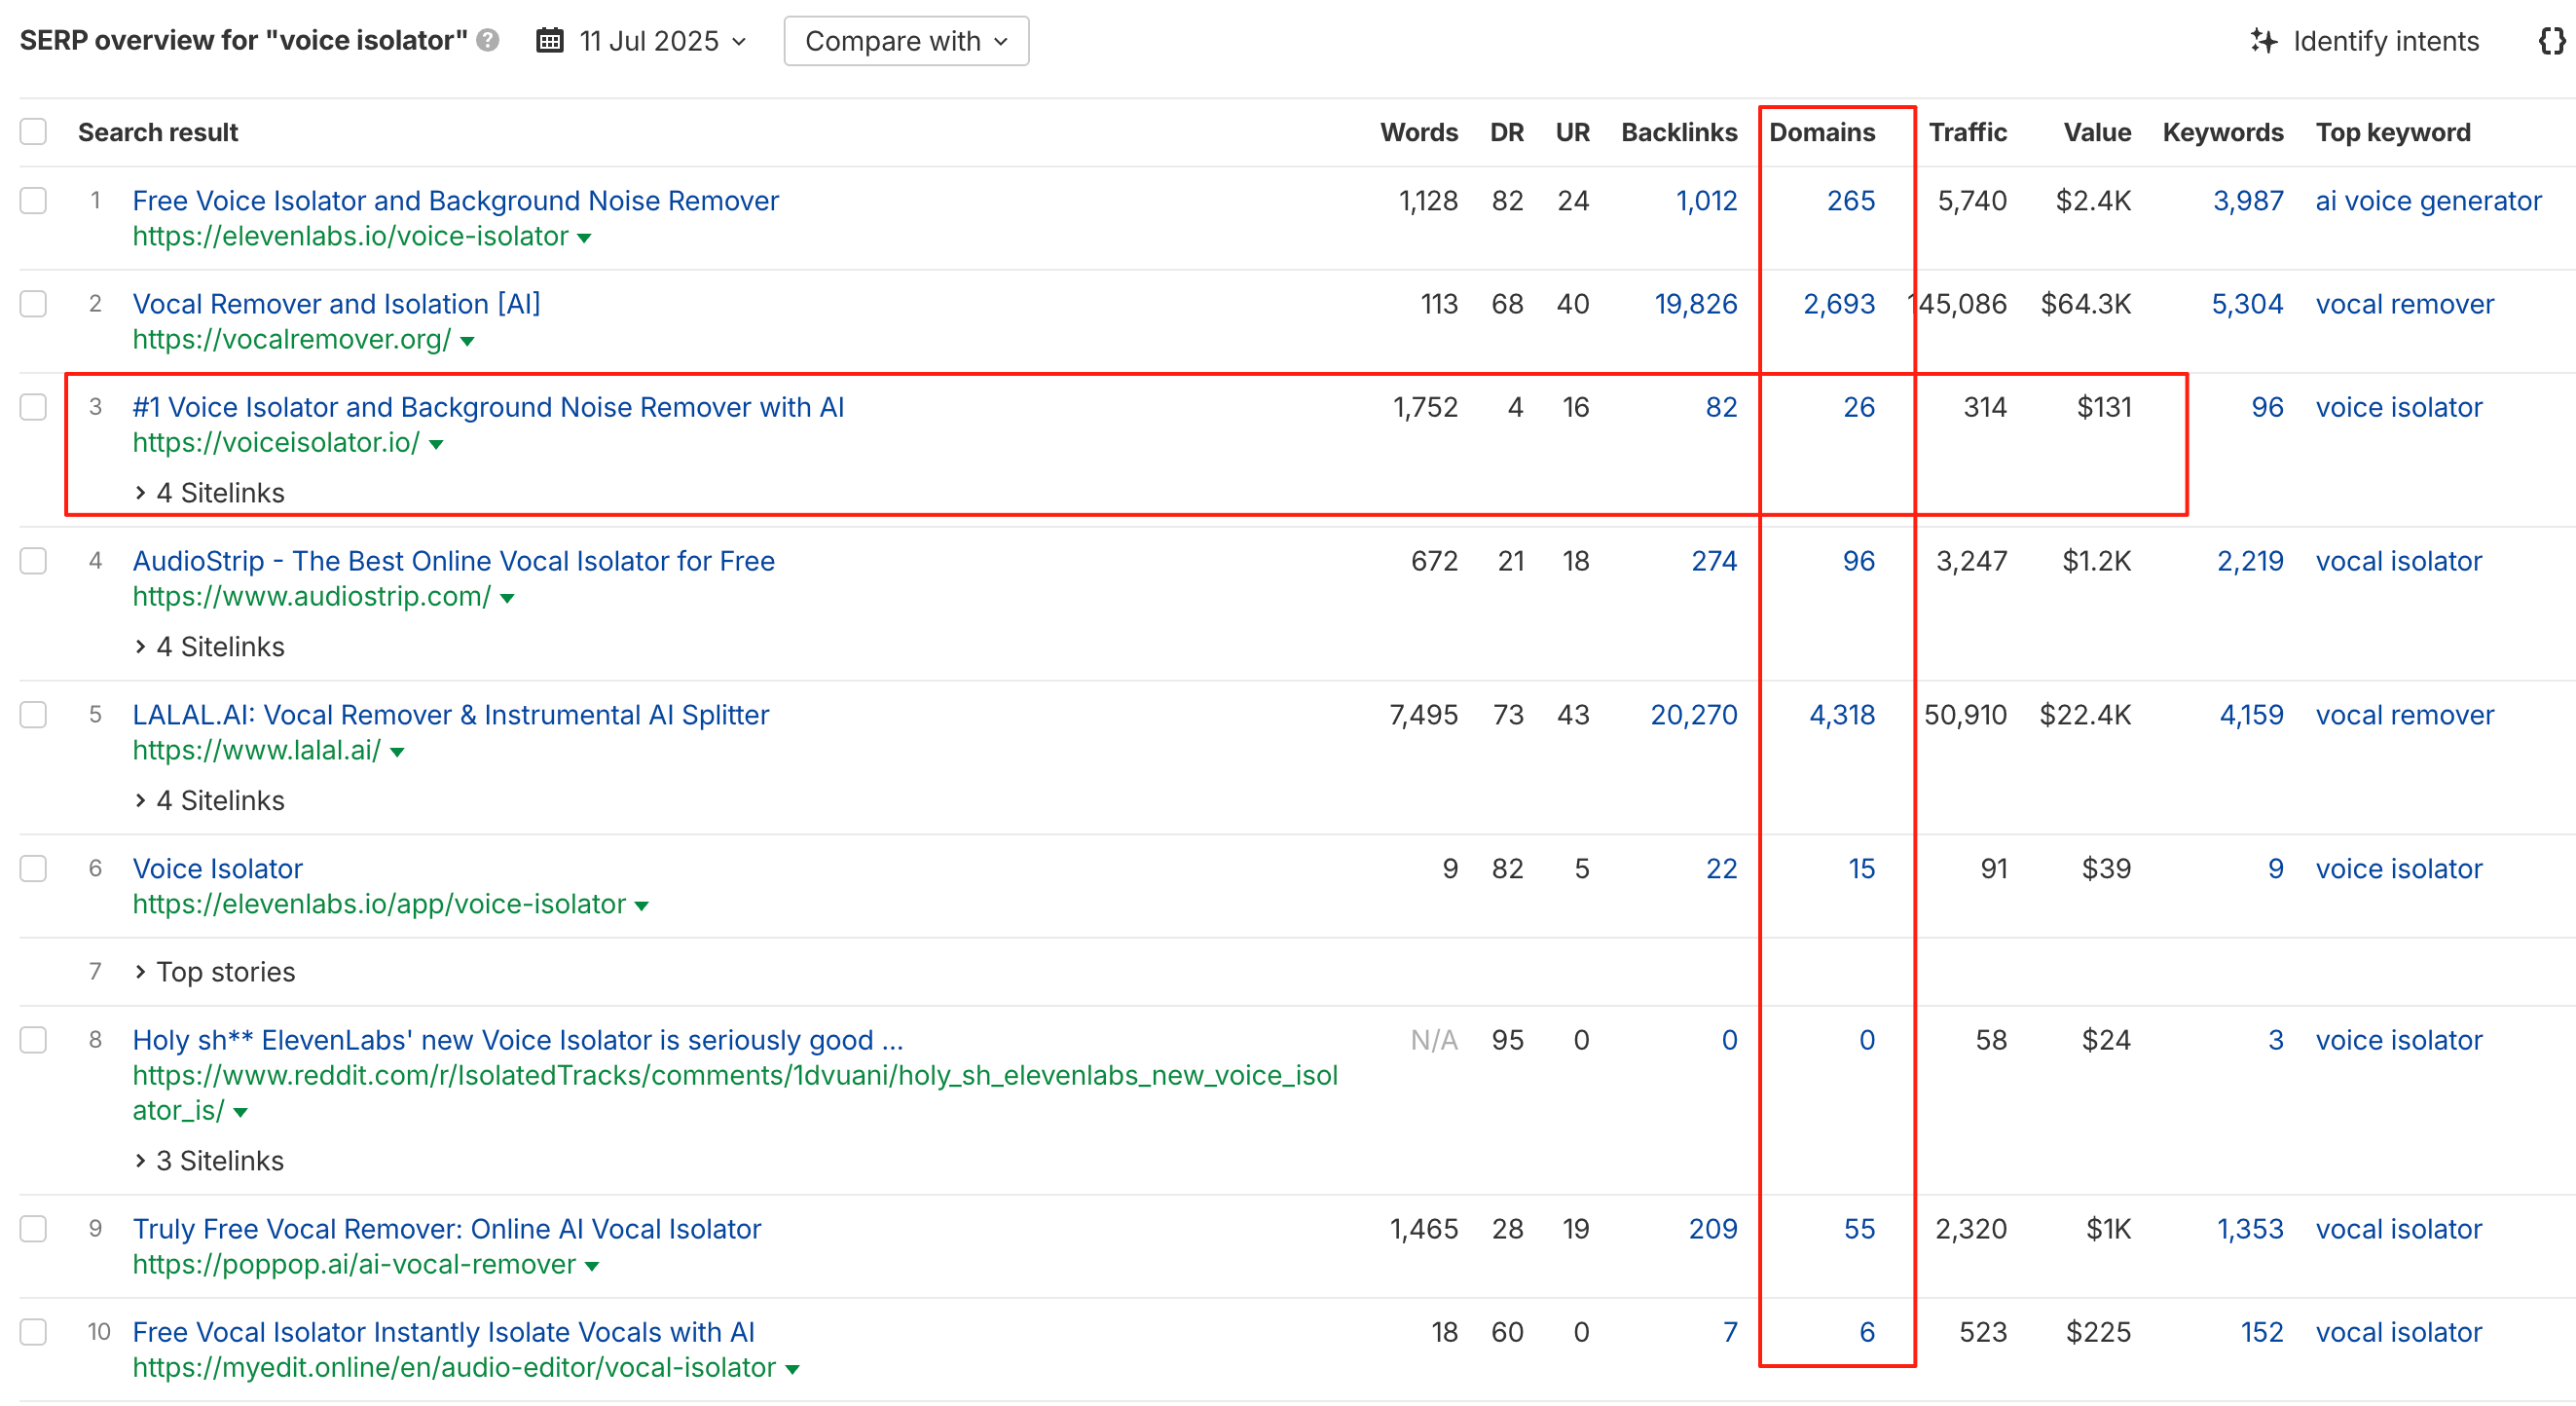Click green arrow beside poppop.ai URL

[592, 1266]
